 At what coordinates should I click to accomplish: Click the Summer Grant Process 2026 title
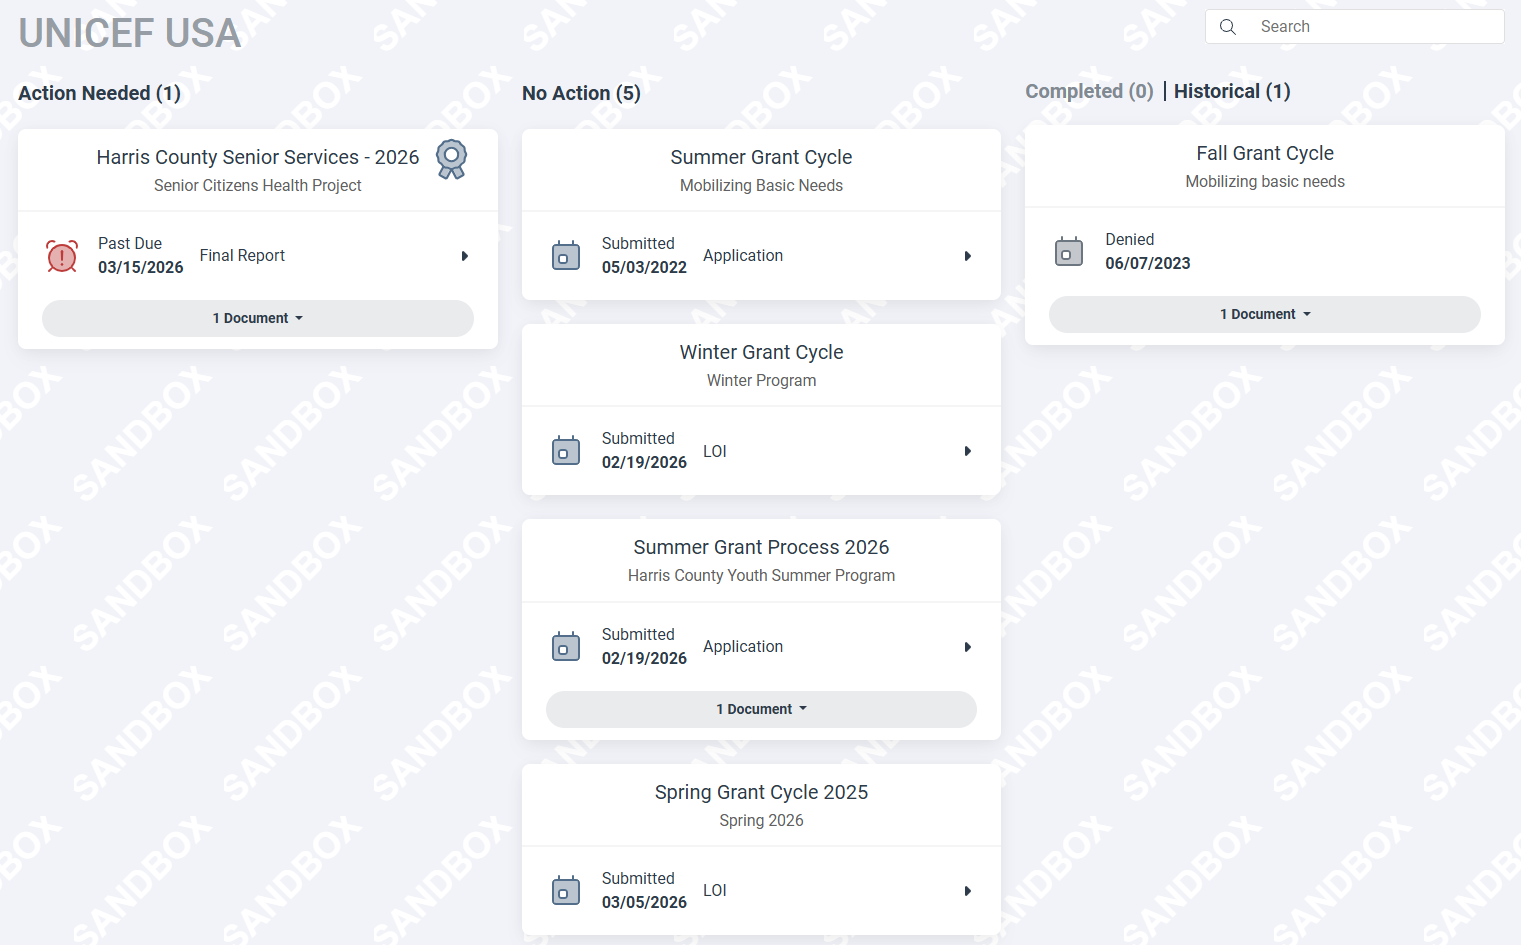(x=761, y=547)
